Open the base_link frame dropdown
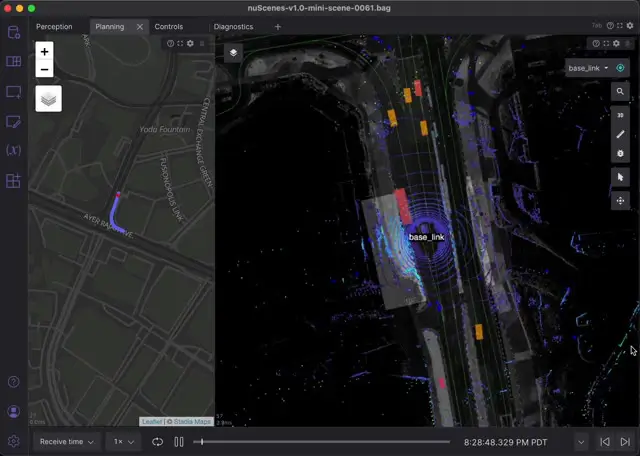The height and width of the screenshot is (456, 640). pos(588,68)
